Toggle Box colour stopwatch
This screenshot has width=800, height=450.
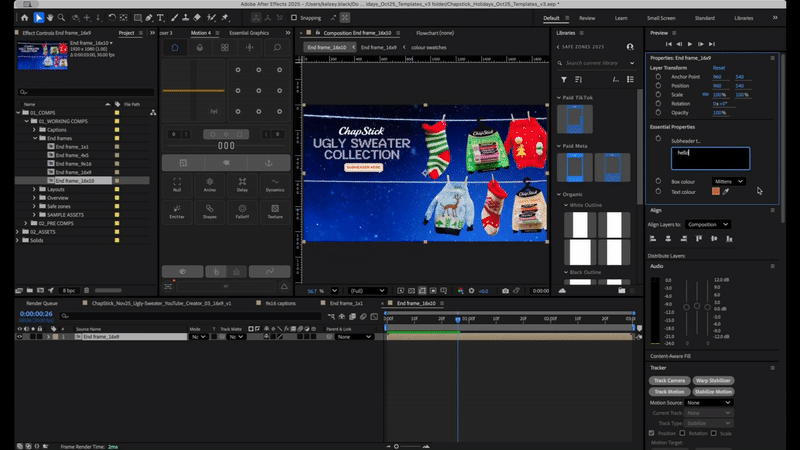(x=658, y=181)
